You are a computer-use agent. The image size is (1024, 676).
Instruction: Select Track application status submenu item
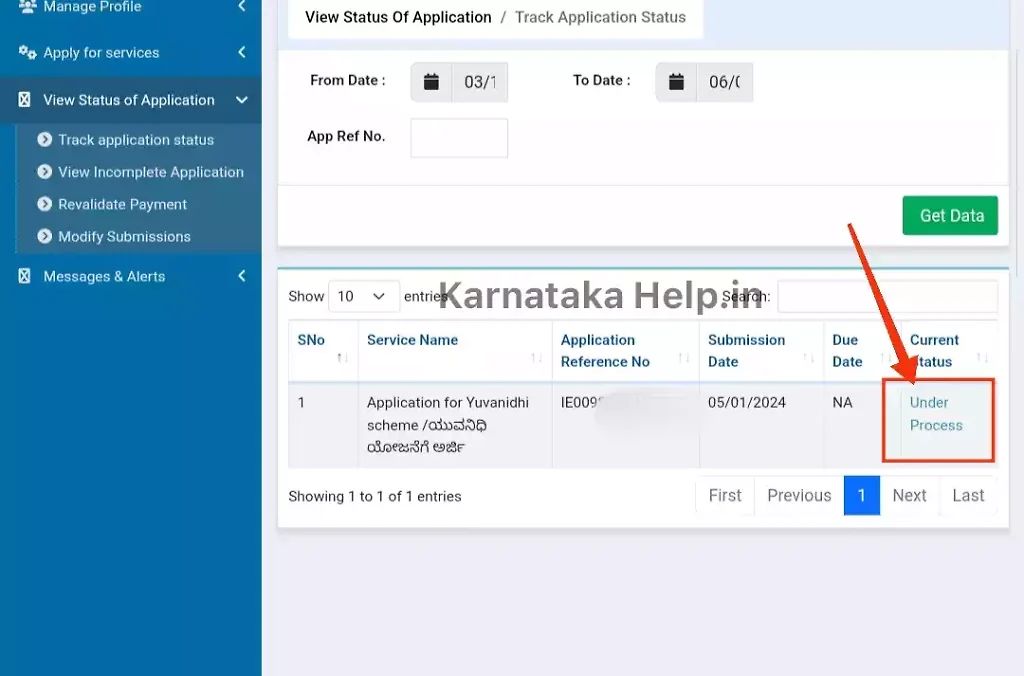pos(136,140)
